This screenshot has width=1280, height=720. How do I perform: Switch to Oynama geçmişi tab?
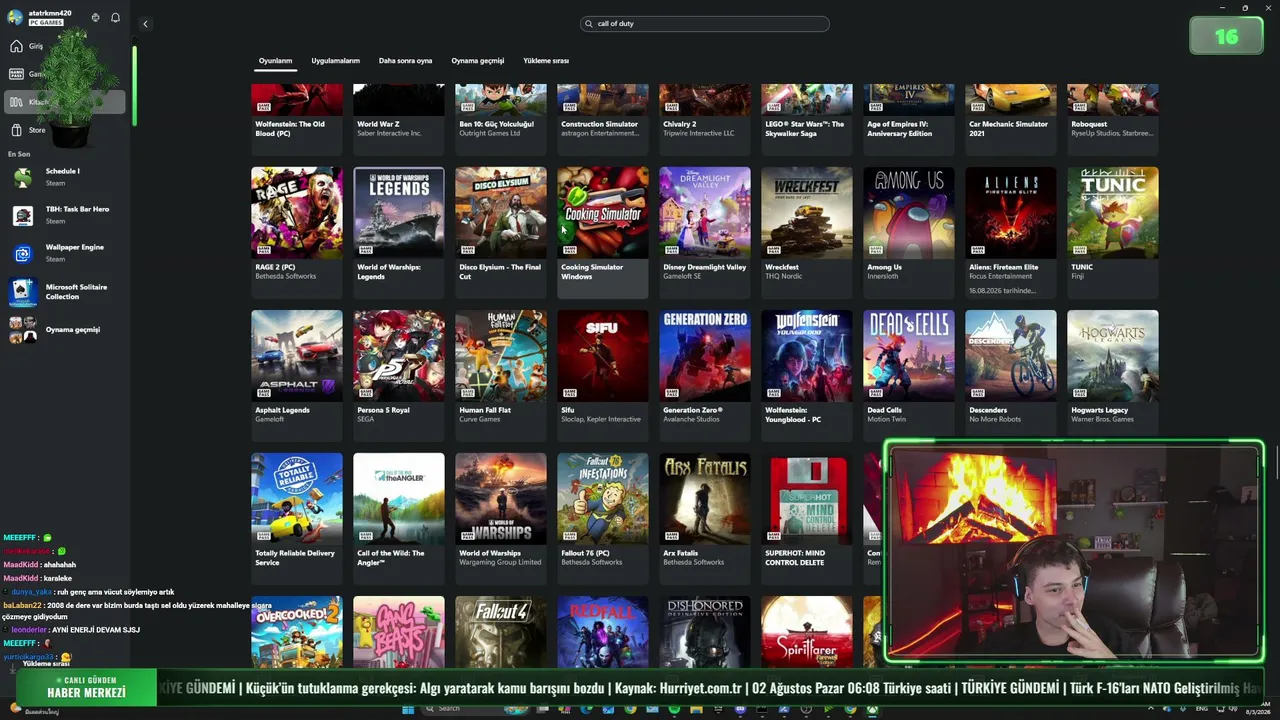(477, 61)
